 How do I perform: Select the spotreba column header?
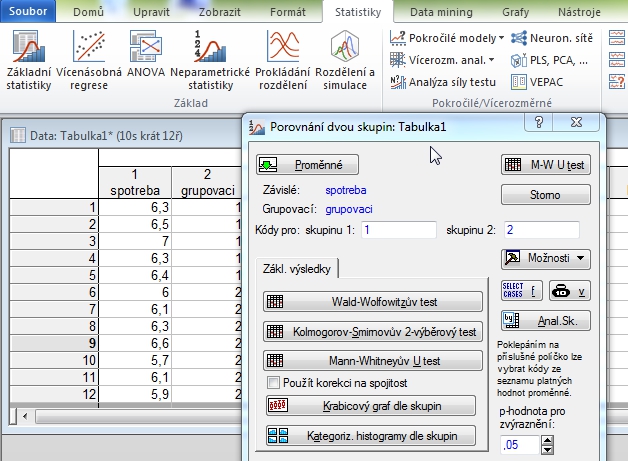click(x=135, y=182)
